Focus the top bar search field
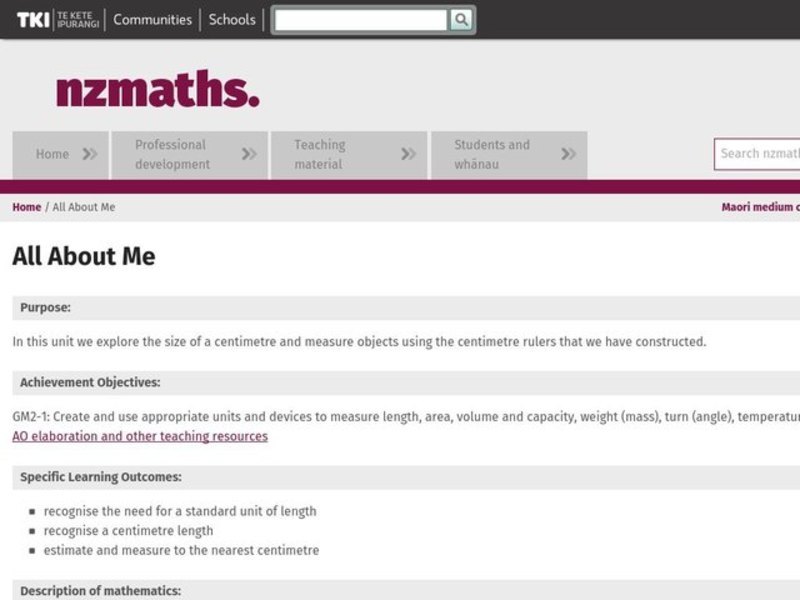 tap(361, 20)
